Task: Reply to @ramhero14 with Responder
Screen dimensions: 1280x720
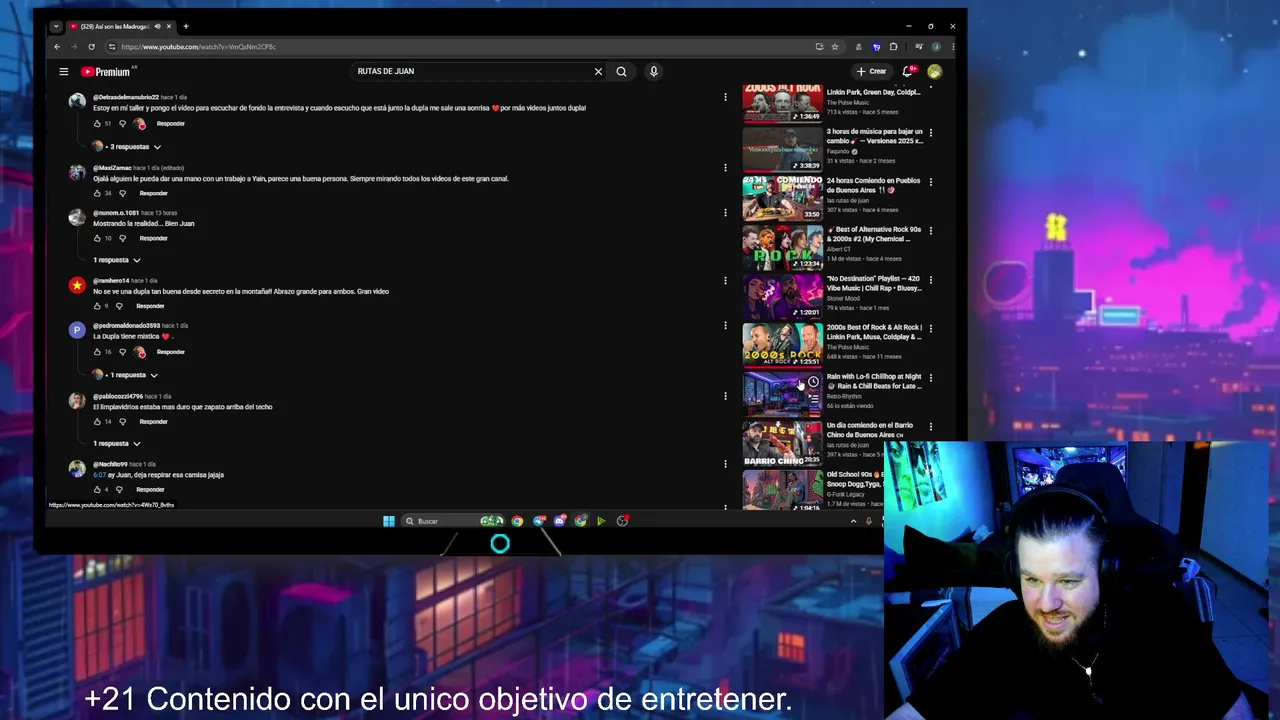Action: [x=150, y=306]
